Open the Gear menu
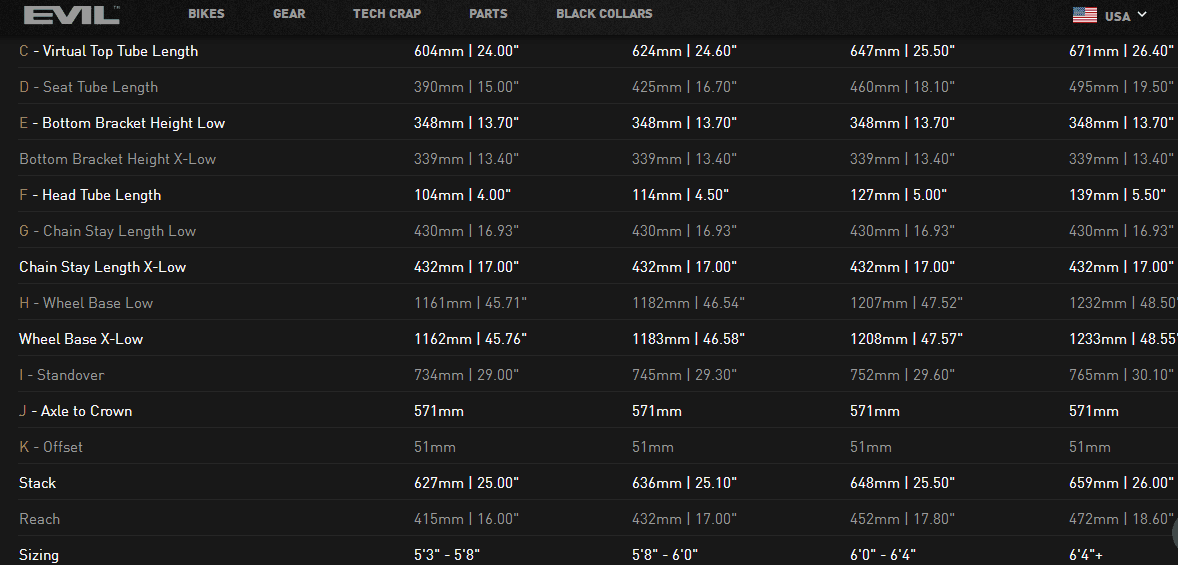 289,14
